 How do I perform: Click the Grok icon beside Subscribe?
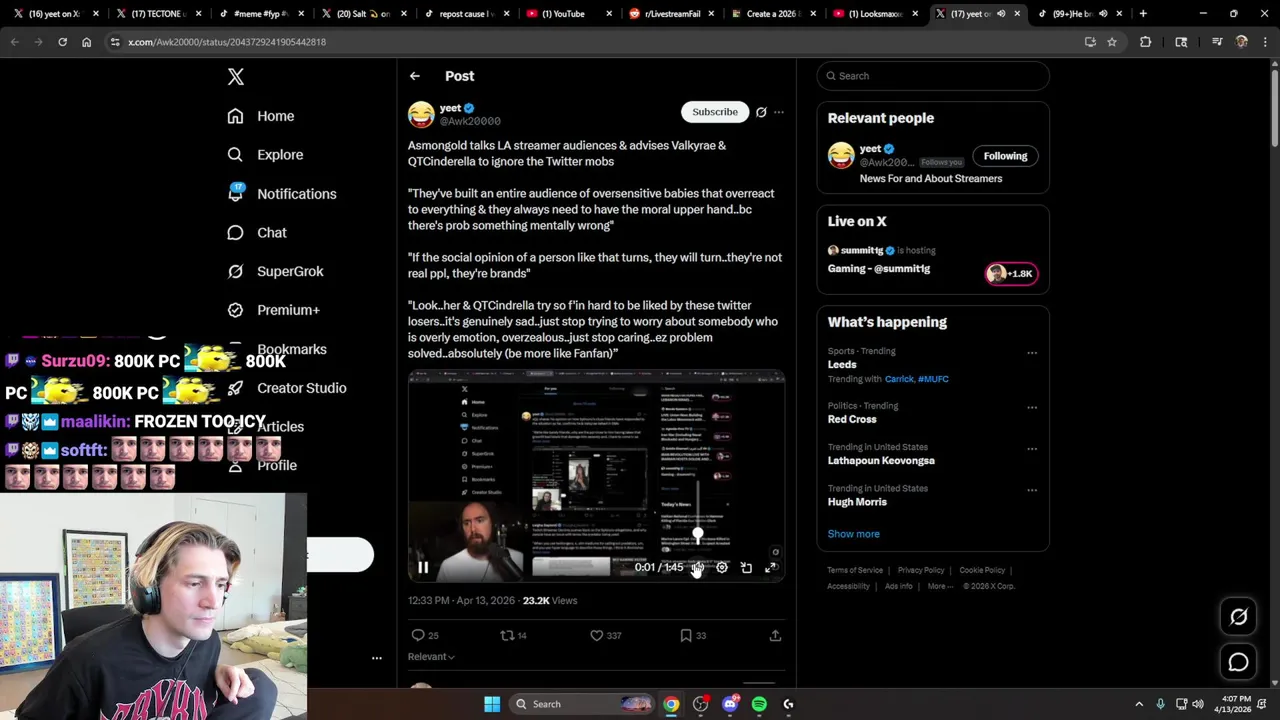(x=761, y=112)
